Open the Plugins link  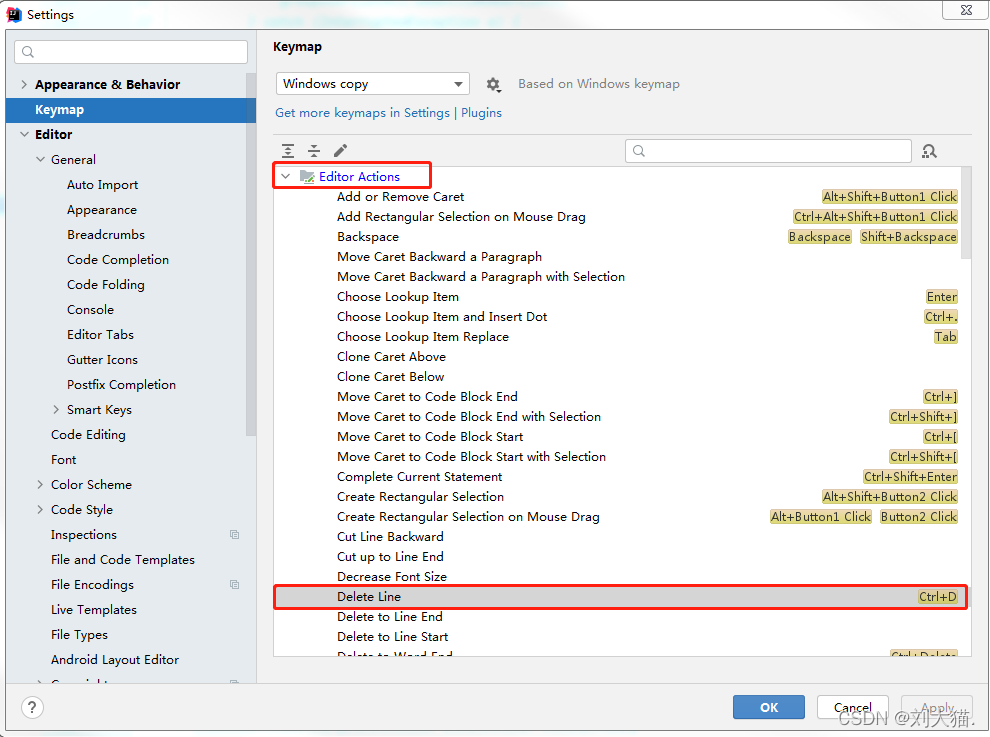pyautogui.click(x=481, y=113)
